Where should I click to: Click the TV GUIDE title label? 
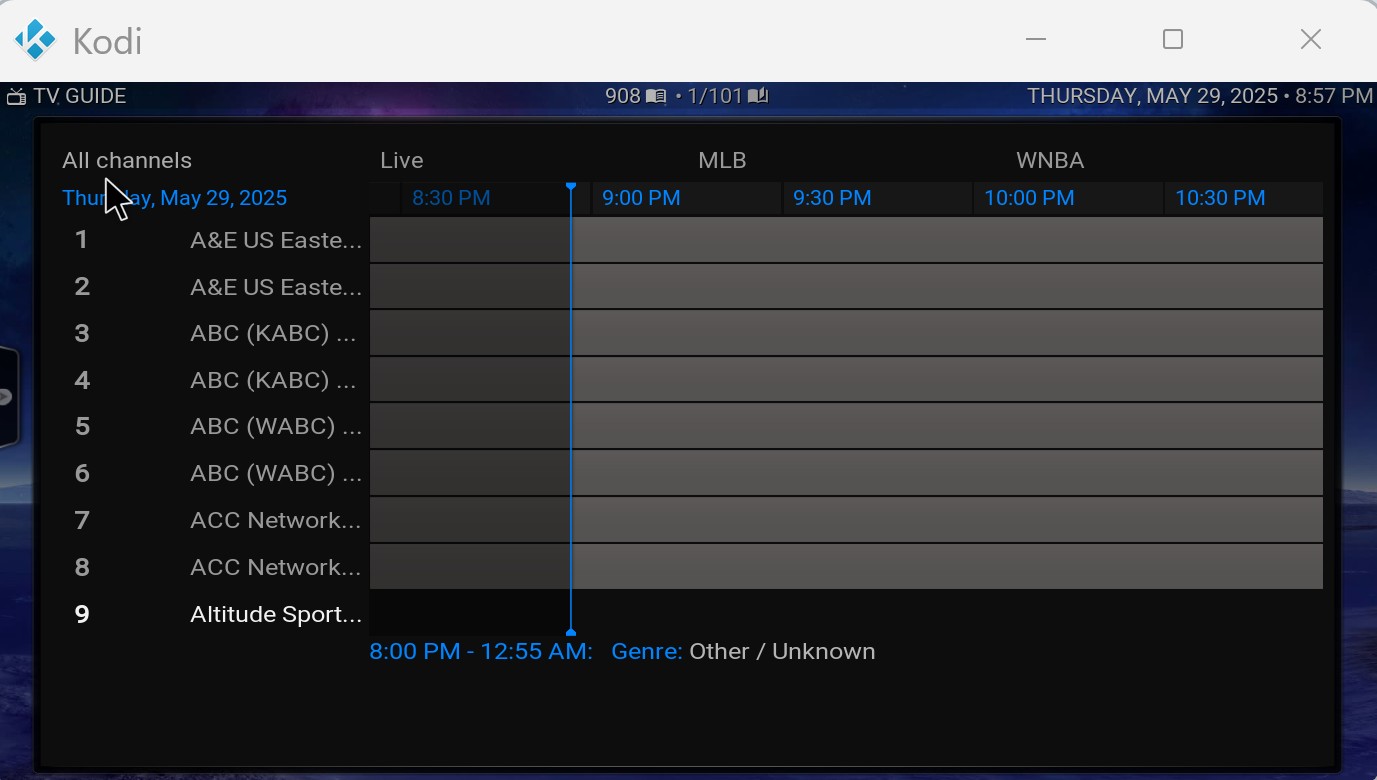click(x=80, y=96)
